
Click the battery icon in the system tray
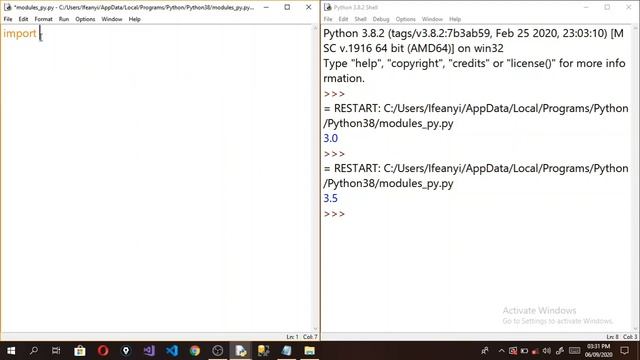tap(524, 351)
